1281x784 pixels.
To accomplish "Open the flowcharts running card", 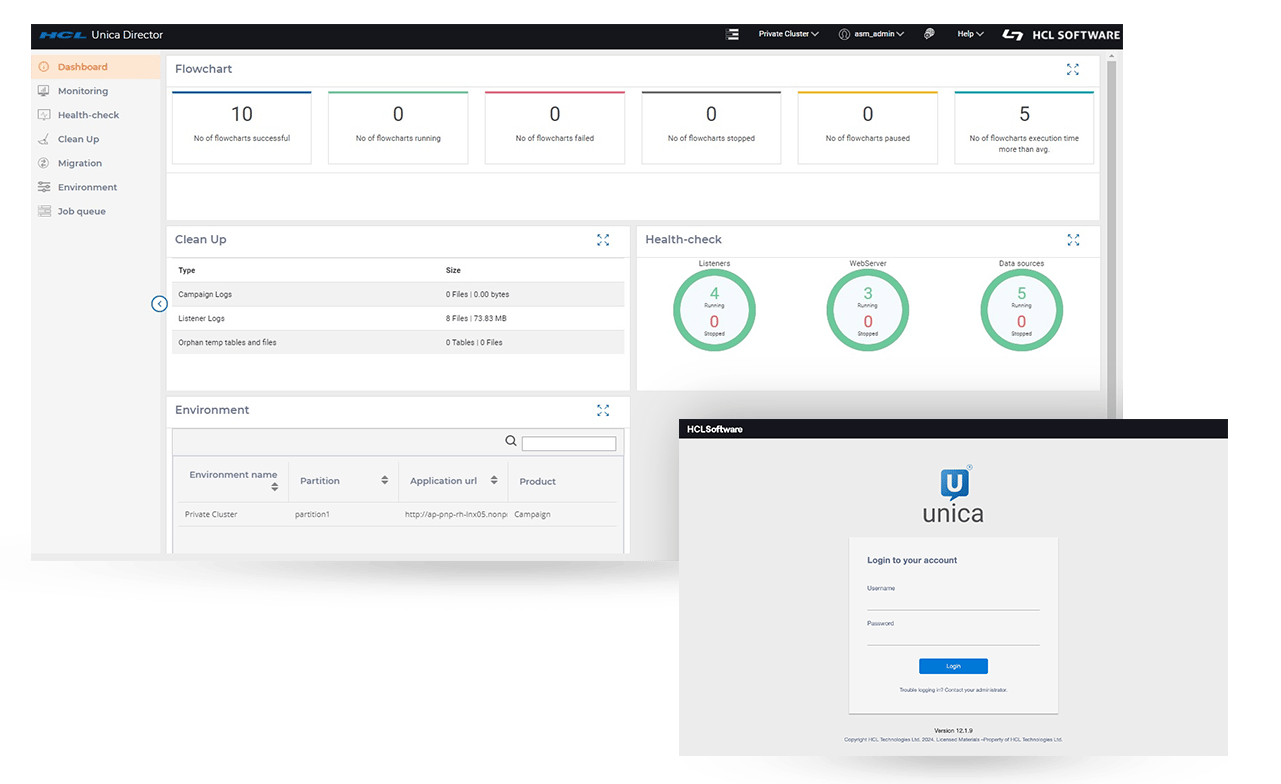I will click(x=398, y=127).
